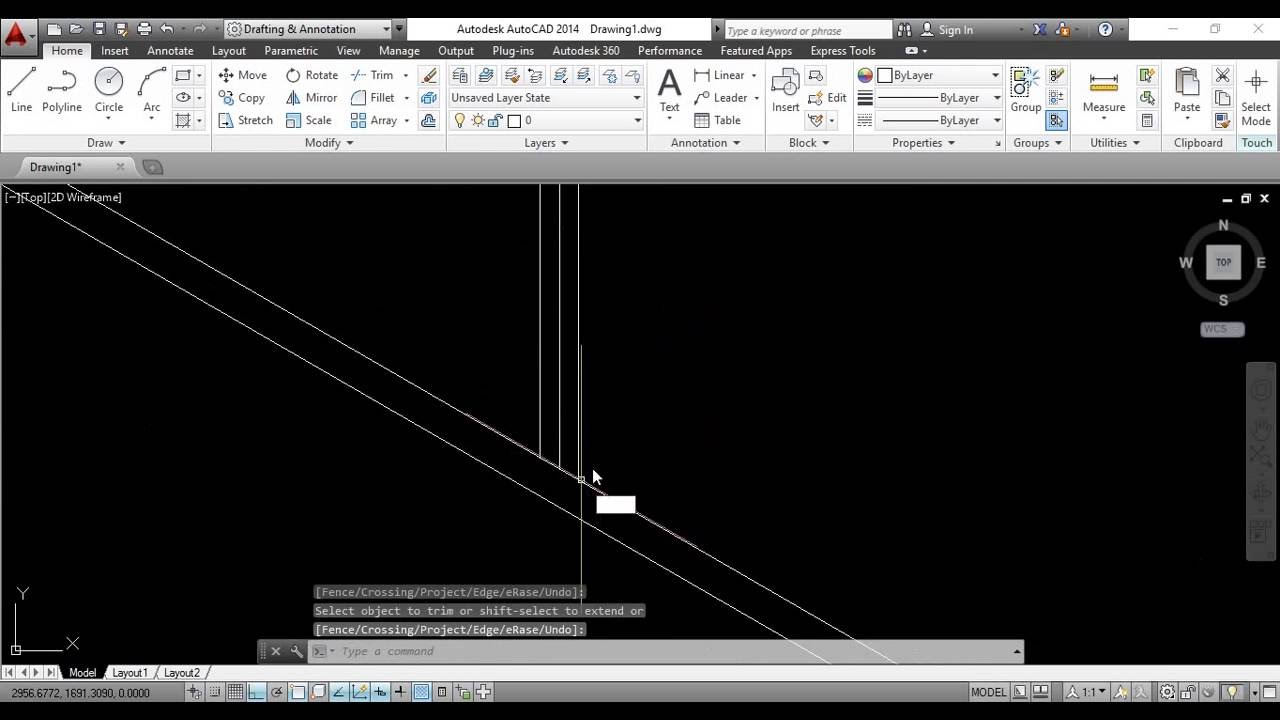The image size is (1280, 720).
Task: Toggle Object Snap in status bar
Action: pyautogui.click(x=298, y=692)
